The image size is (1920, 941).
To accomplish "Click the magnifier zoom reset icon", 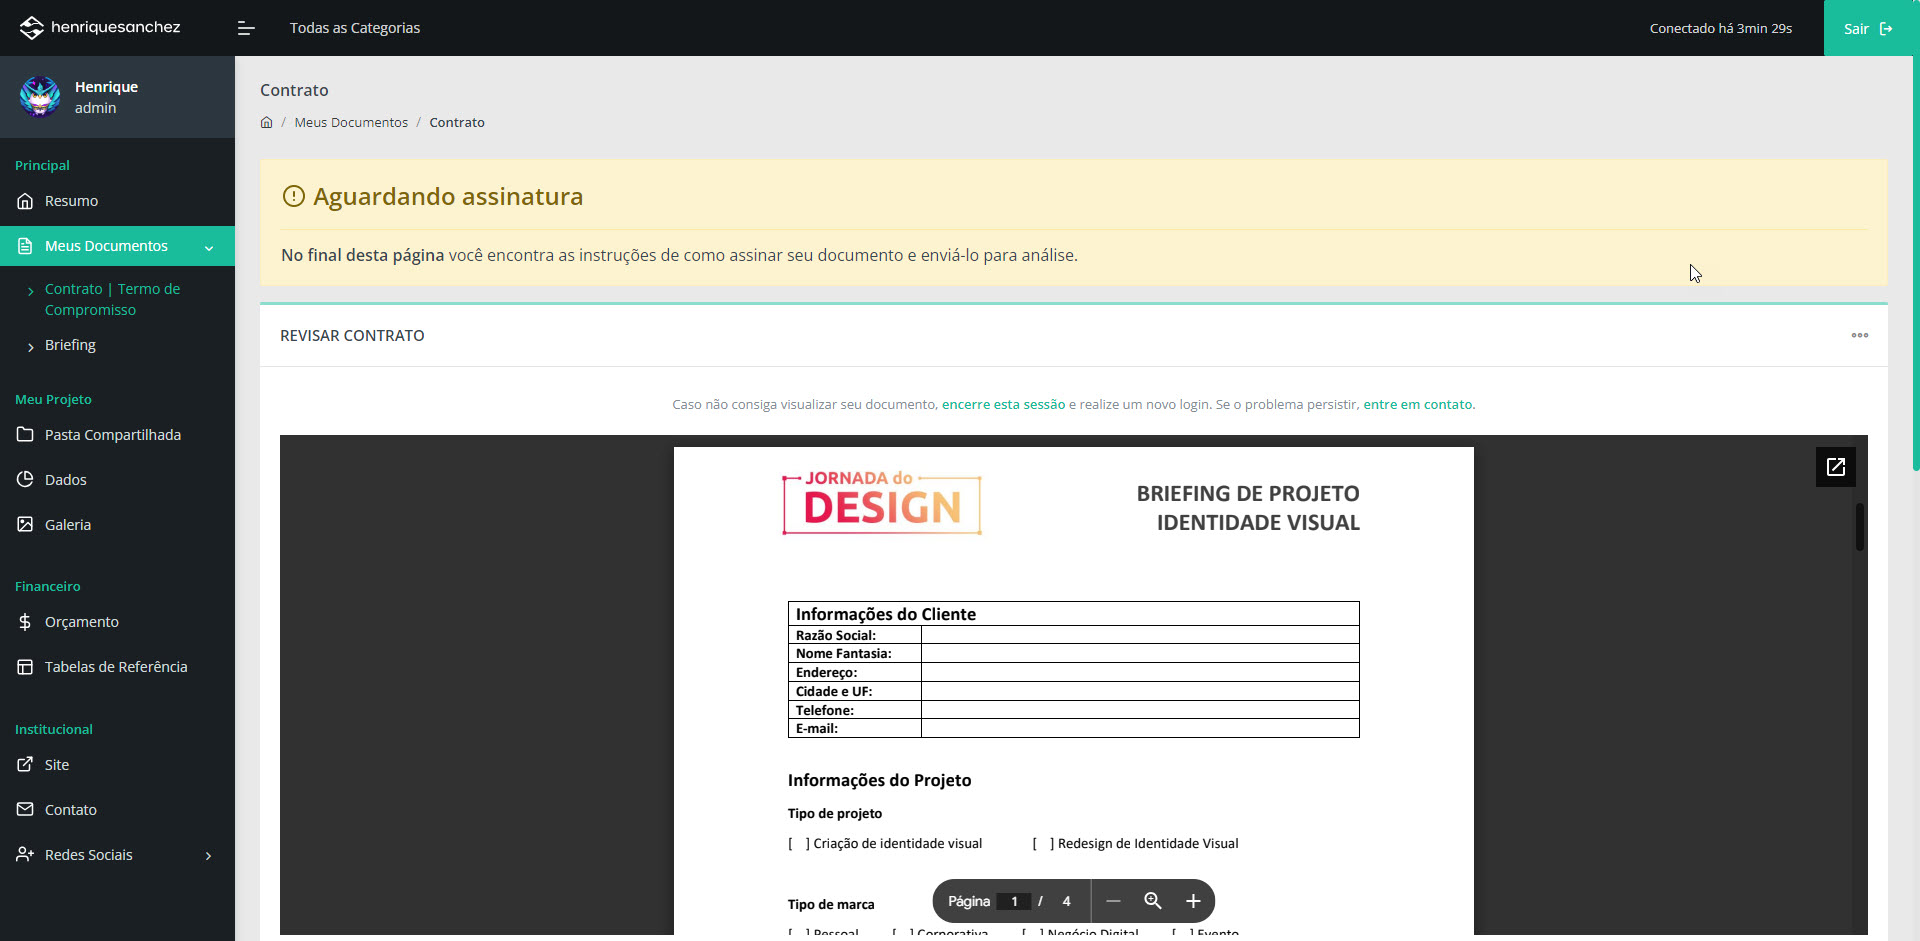I will pyautogui.click(x=1153, y=901).
